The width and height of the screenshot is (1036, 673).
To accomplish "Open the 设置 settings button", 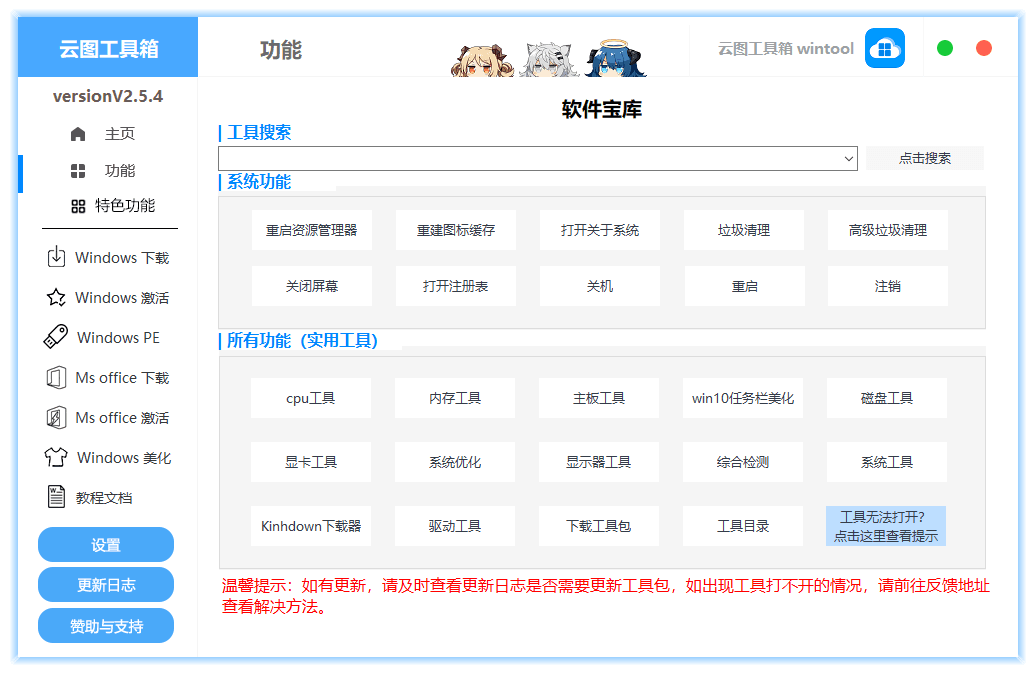I will (x=106, y=545).
